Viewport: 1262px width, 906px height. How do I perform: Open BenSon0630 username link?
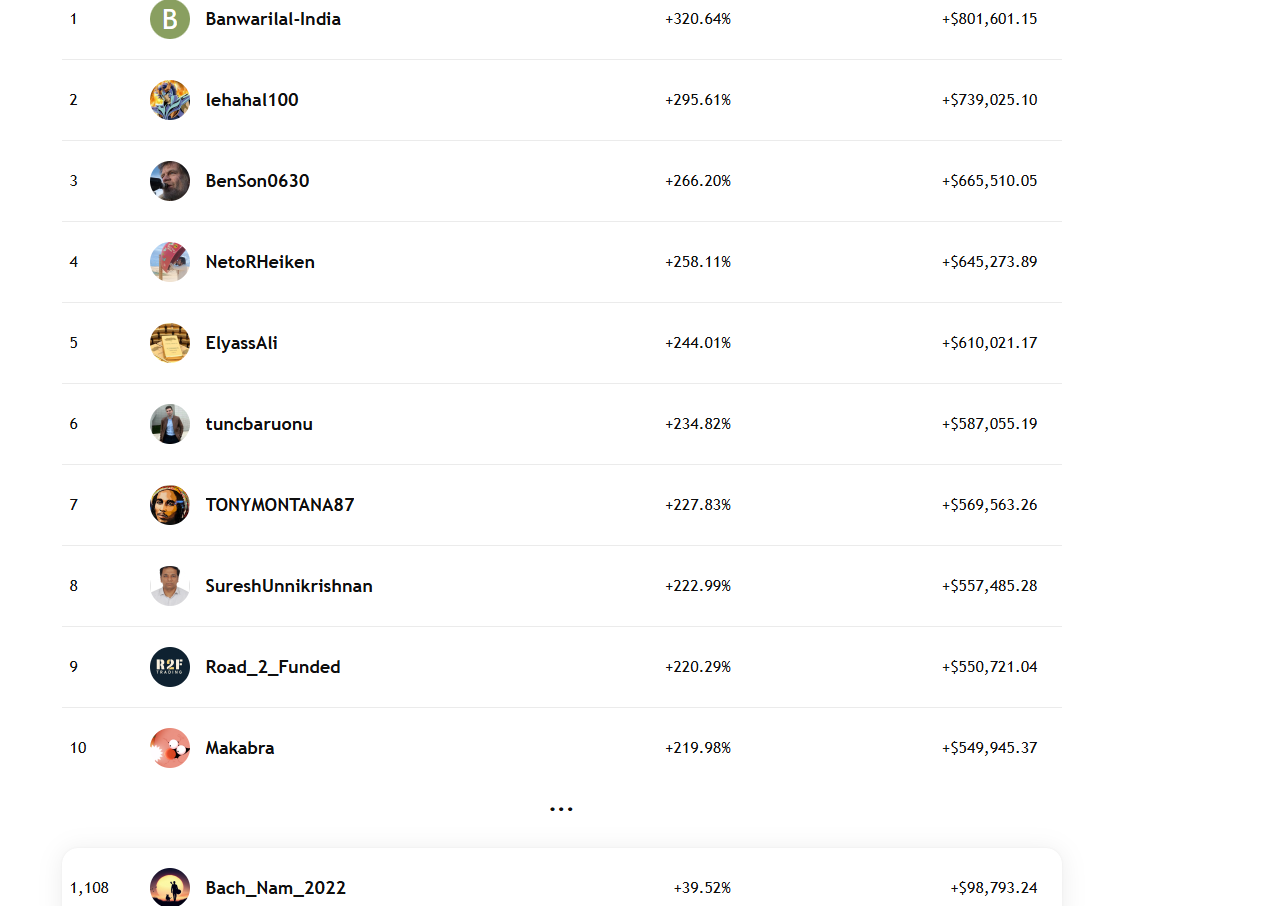(x=257, y=181)
